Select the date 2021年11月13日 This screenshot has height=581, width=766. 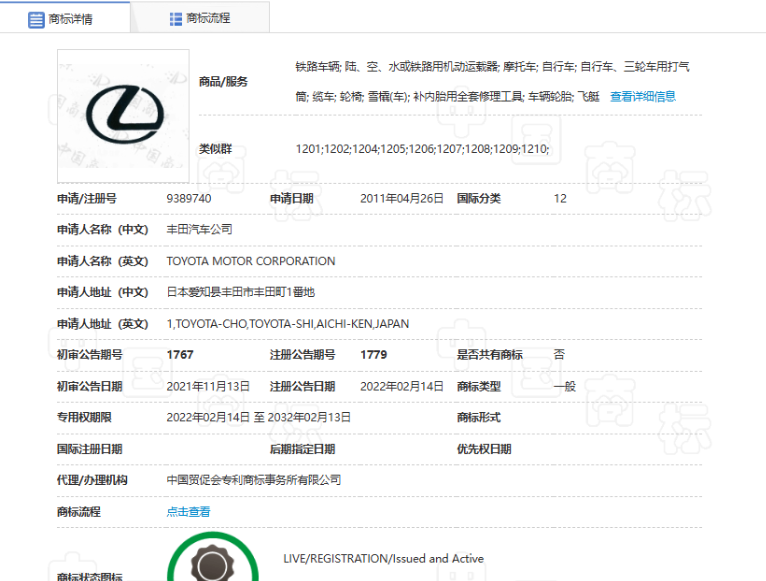coord(208,387)
